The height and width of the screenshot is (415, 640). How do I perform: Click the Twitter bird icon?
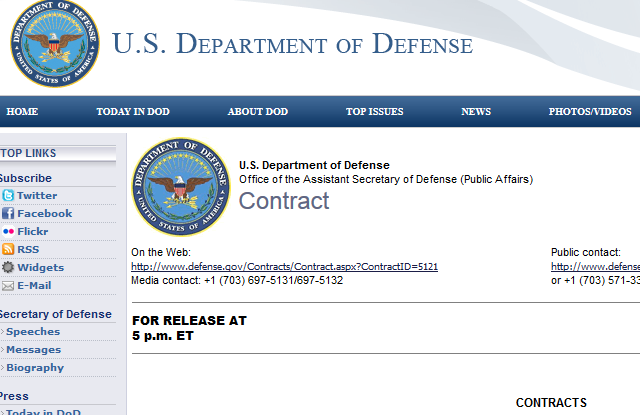[x=8, y=195]
